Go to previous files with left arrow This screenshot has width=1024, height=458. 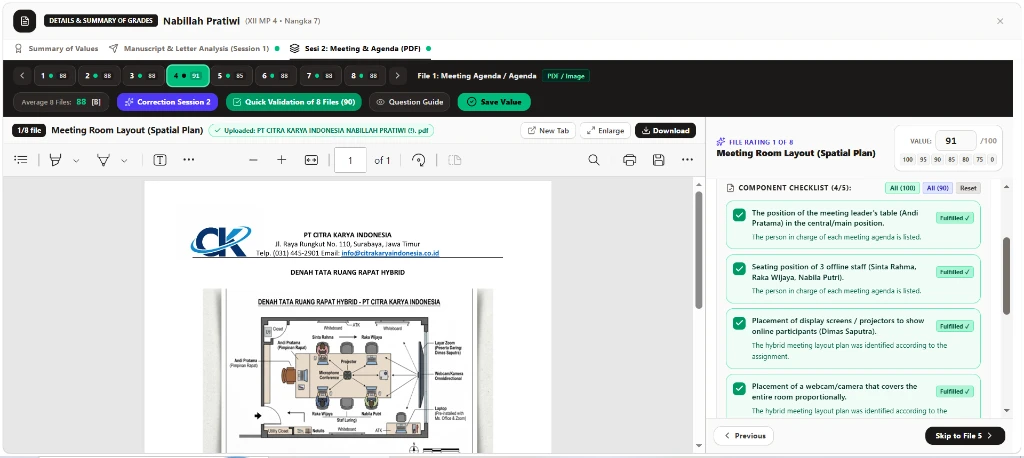point(22,76)
